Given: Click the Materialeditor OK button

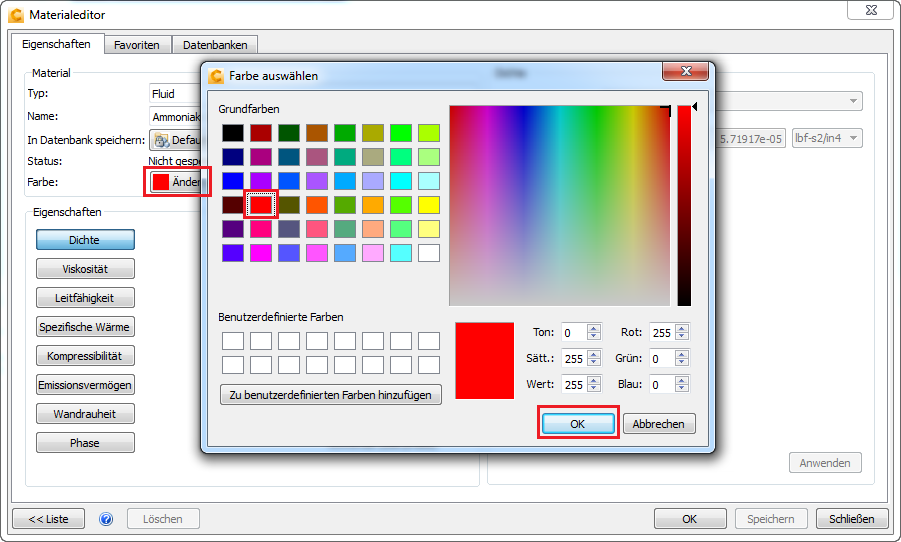Looking at the screenshot, I should [x=690, y=519].
